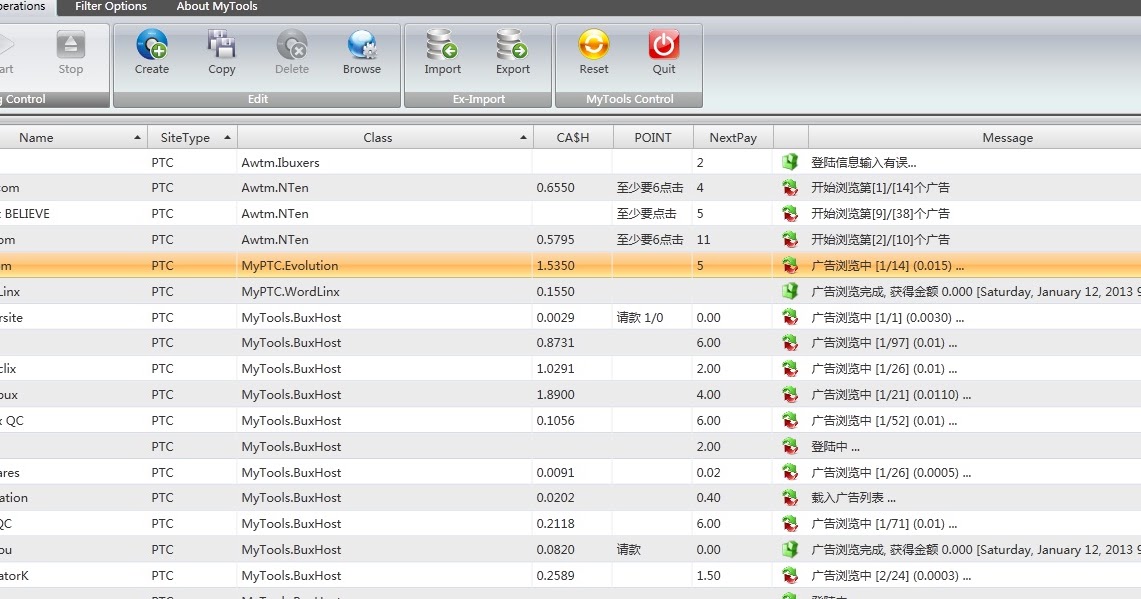
Task: Click status icon in 1.0291 cash row
Action: coord(790,369)
